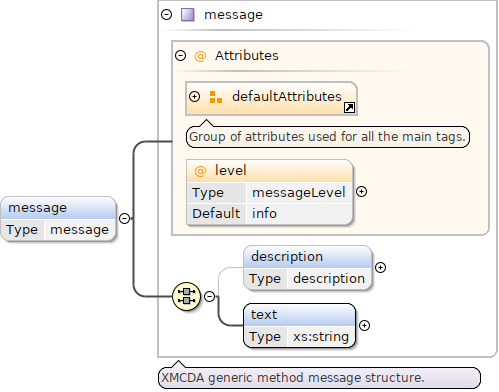Click the Attributes @ icon
The height and width of the screenshot is (392, 499).
coord(200,56)
